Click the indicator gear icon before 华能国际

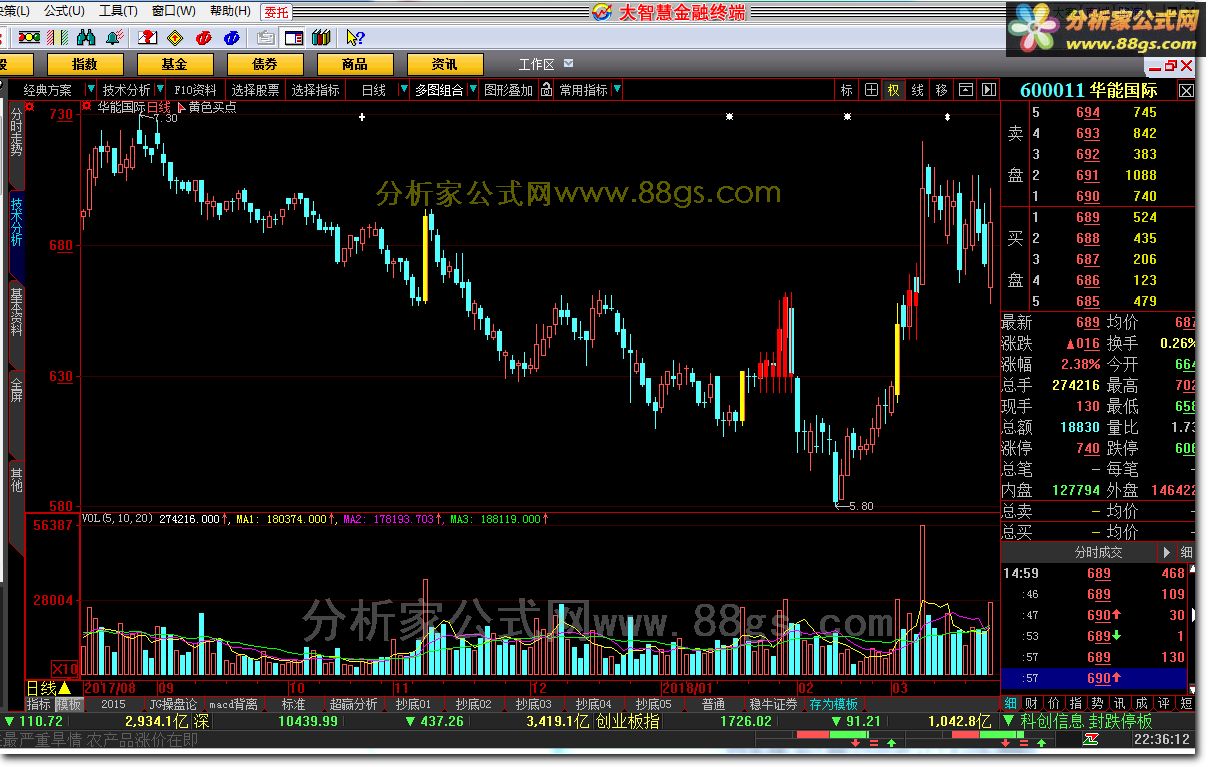click(x=87, y=106)
